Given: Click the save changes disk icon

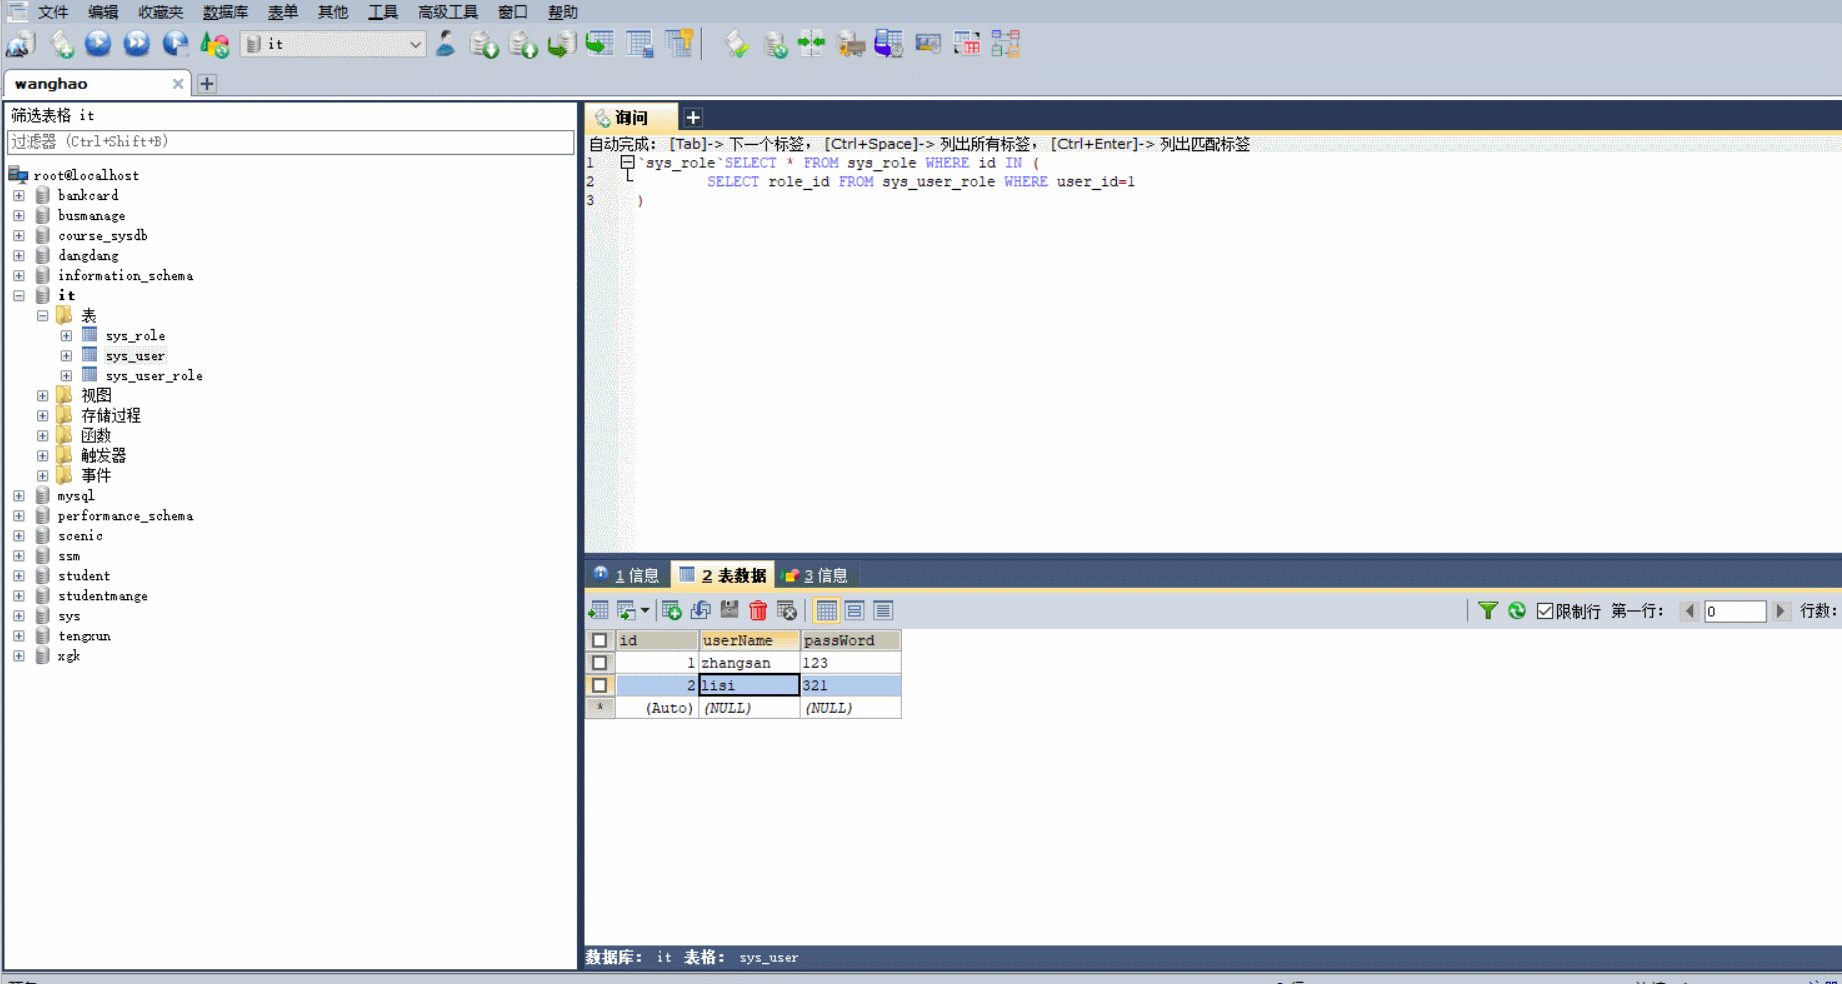Looking at the screenshot, I should point(730,610).
